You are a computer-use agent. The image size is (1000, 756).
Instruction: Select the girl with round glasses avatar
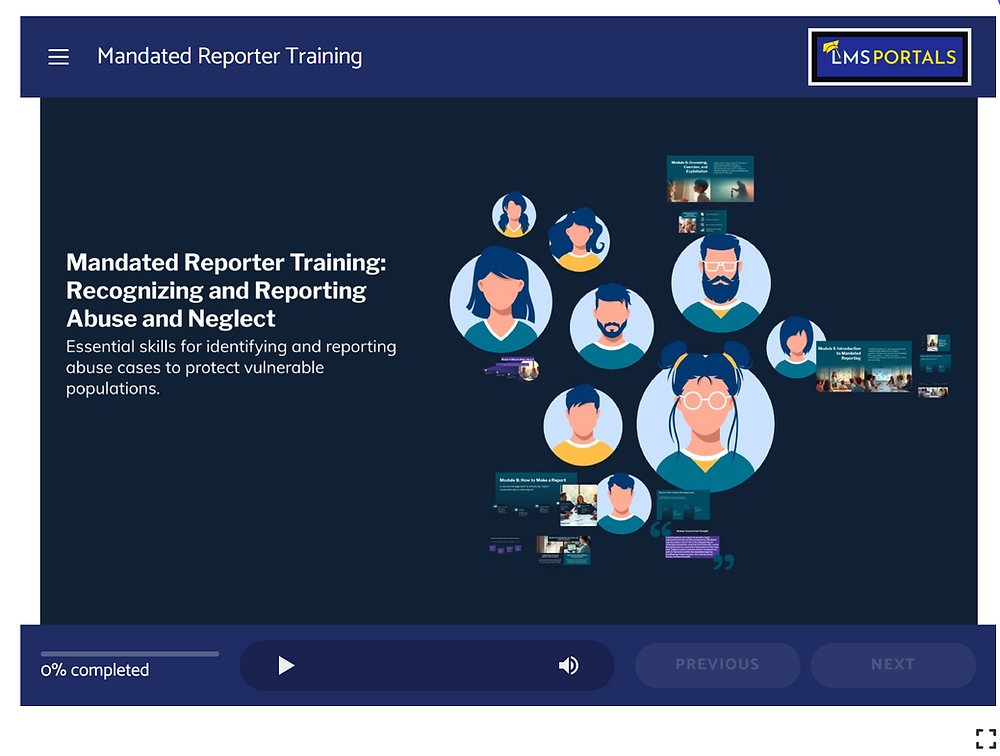[705, 418]
